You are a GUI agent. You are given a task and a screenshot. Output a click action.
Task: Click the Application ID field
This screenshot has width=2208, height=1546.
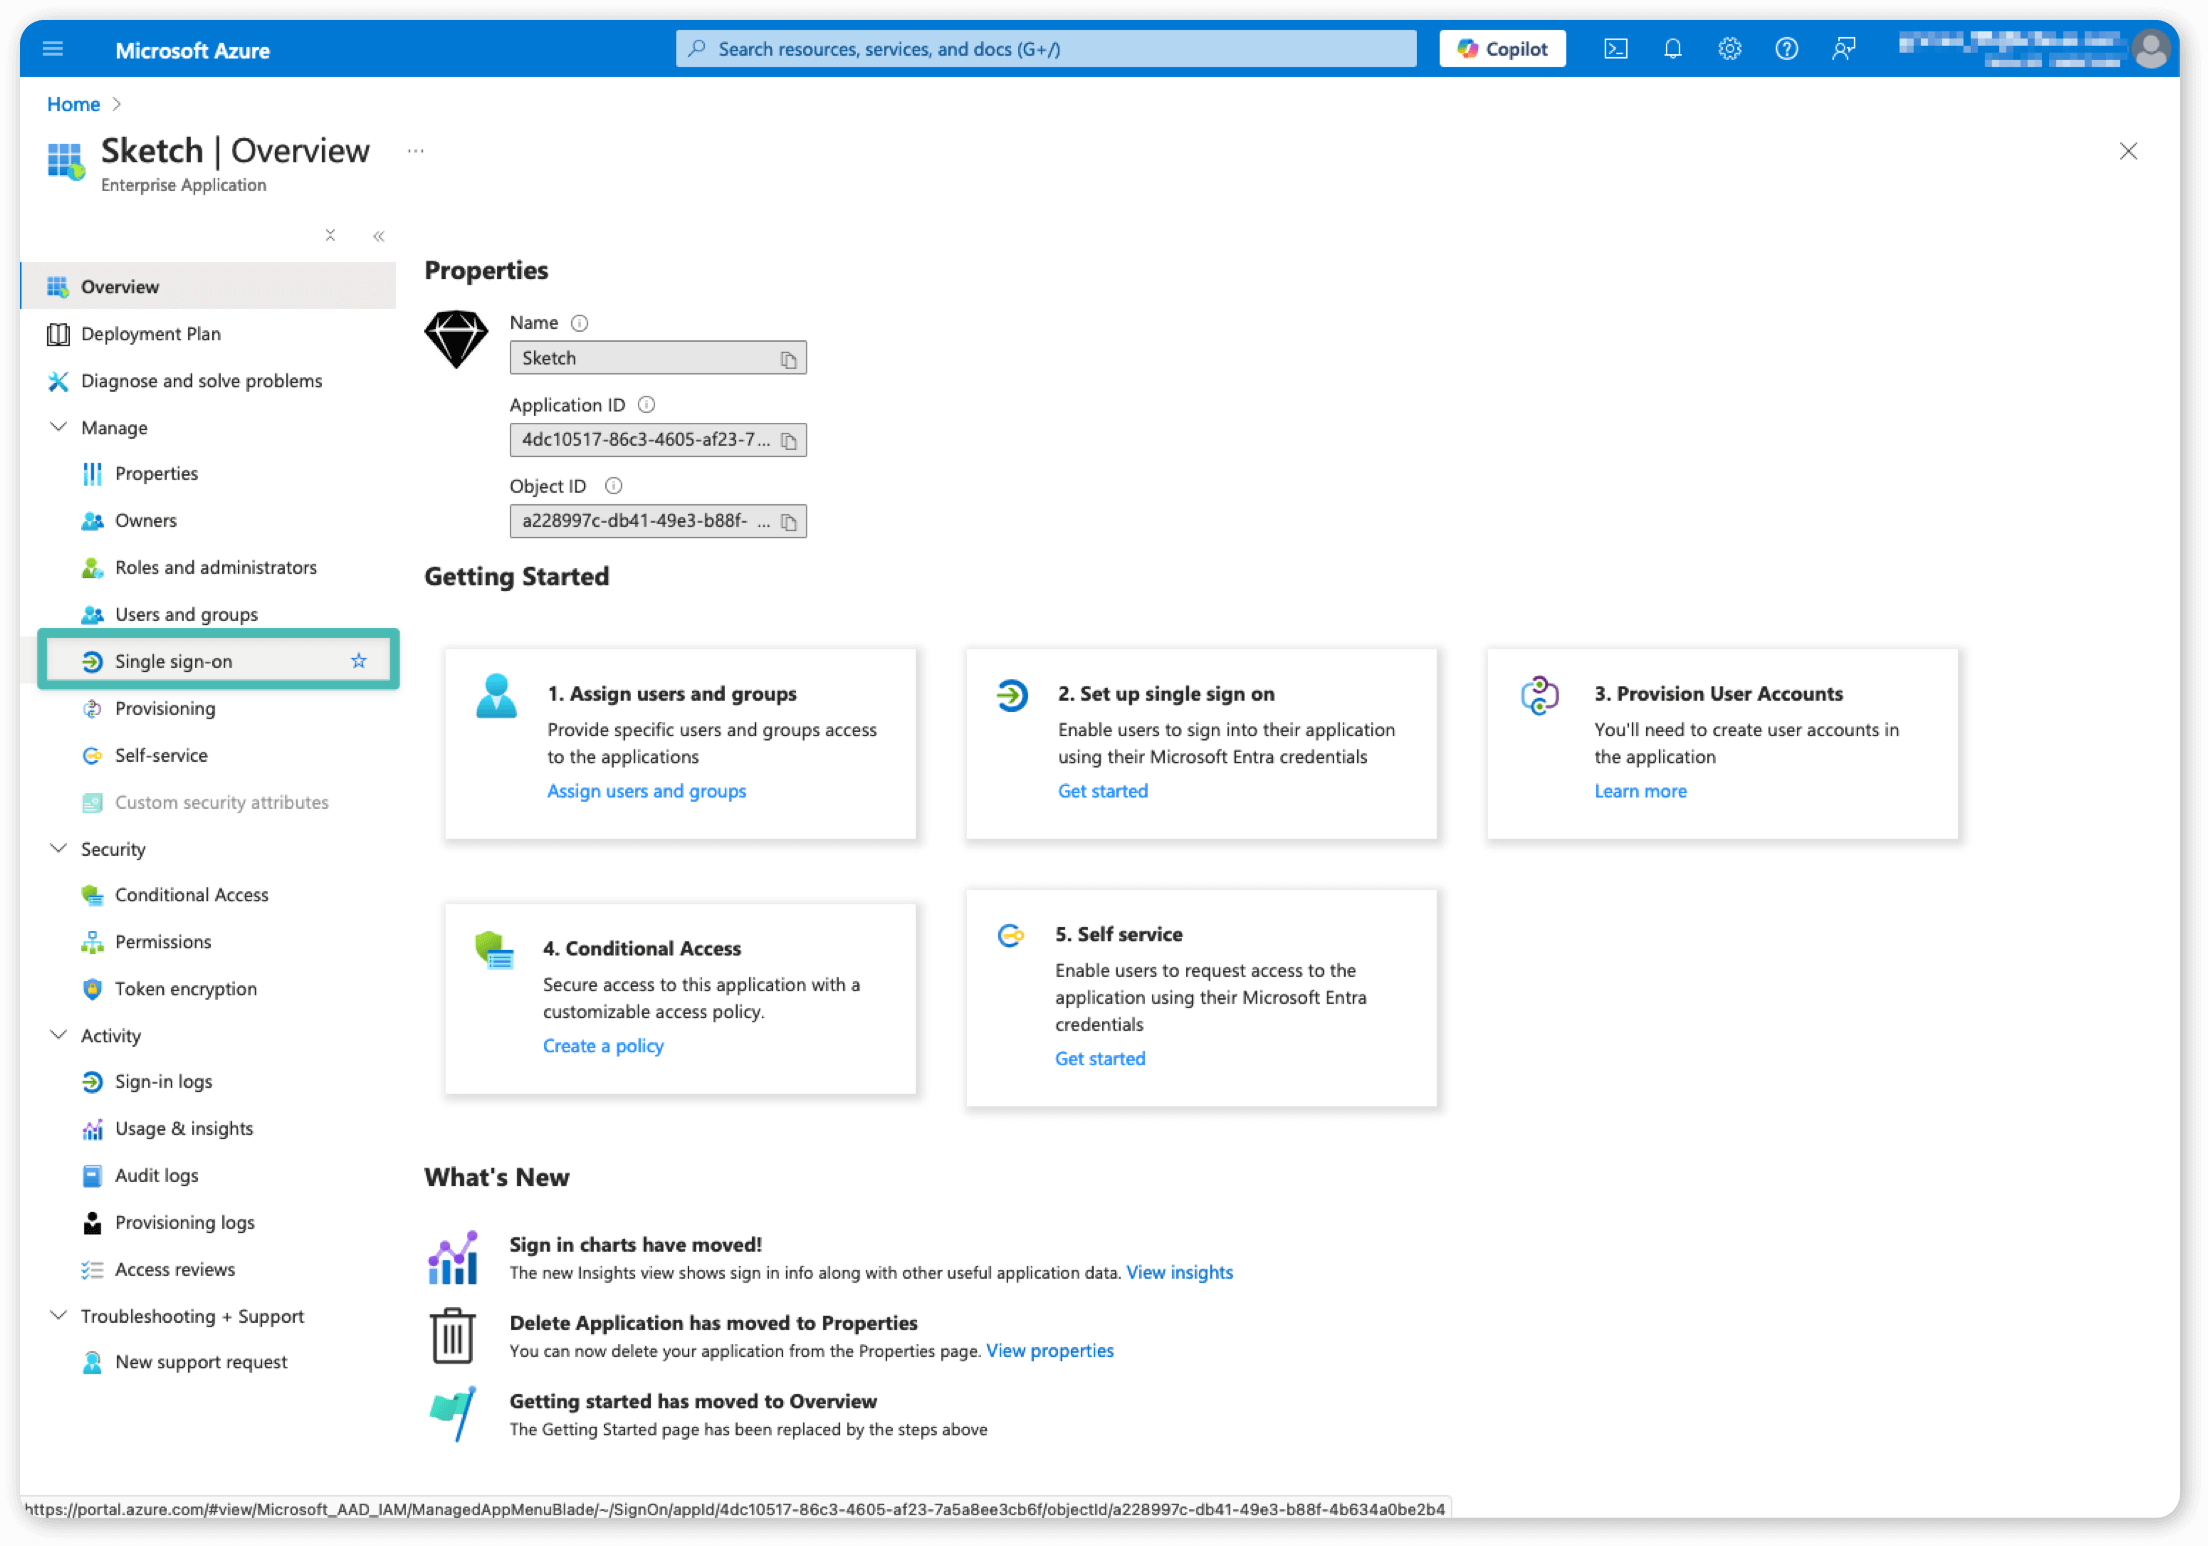[658, 440]
